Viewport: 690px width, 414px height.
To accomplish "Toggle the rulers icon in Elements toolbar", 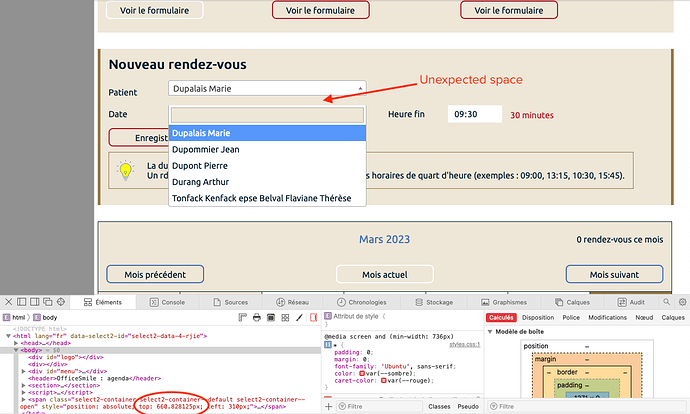I will (x=242, y=317).
